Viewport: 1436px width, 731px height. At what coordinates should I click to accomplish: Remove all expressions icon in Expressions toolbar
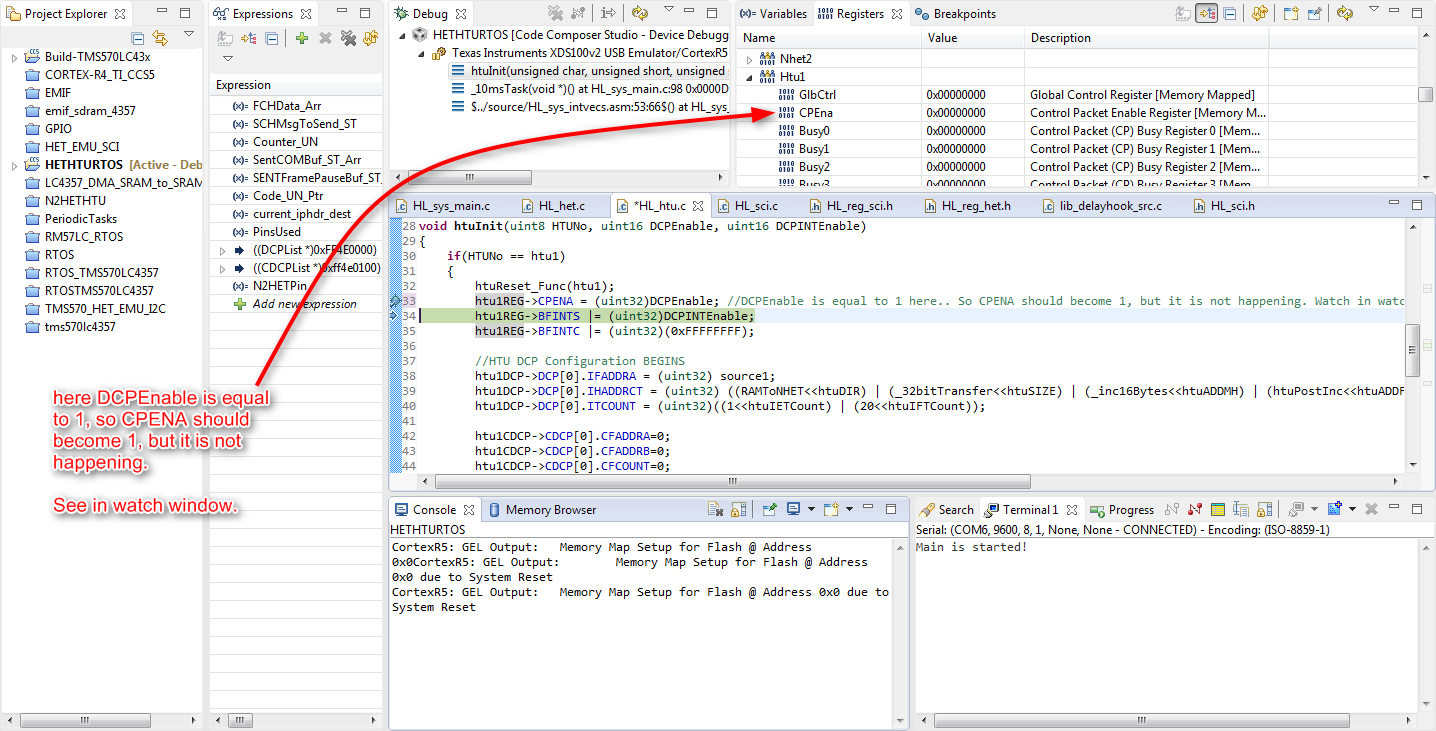pyautogui.click(x=348, y=38)
